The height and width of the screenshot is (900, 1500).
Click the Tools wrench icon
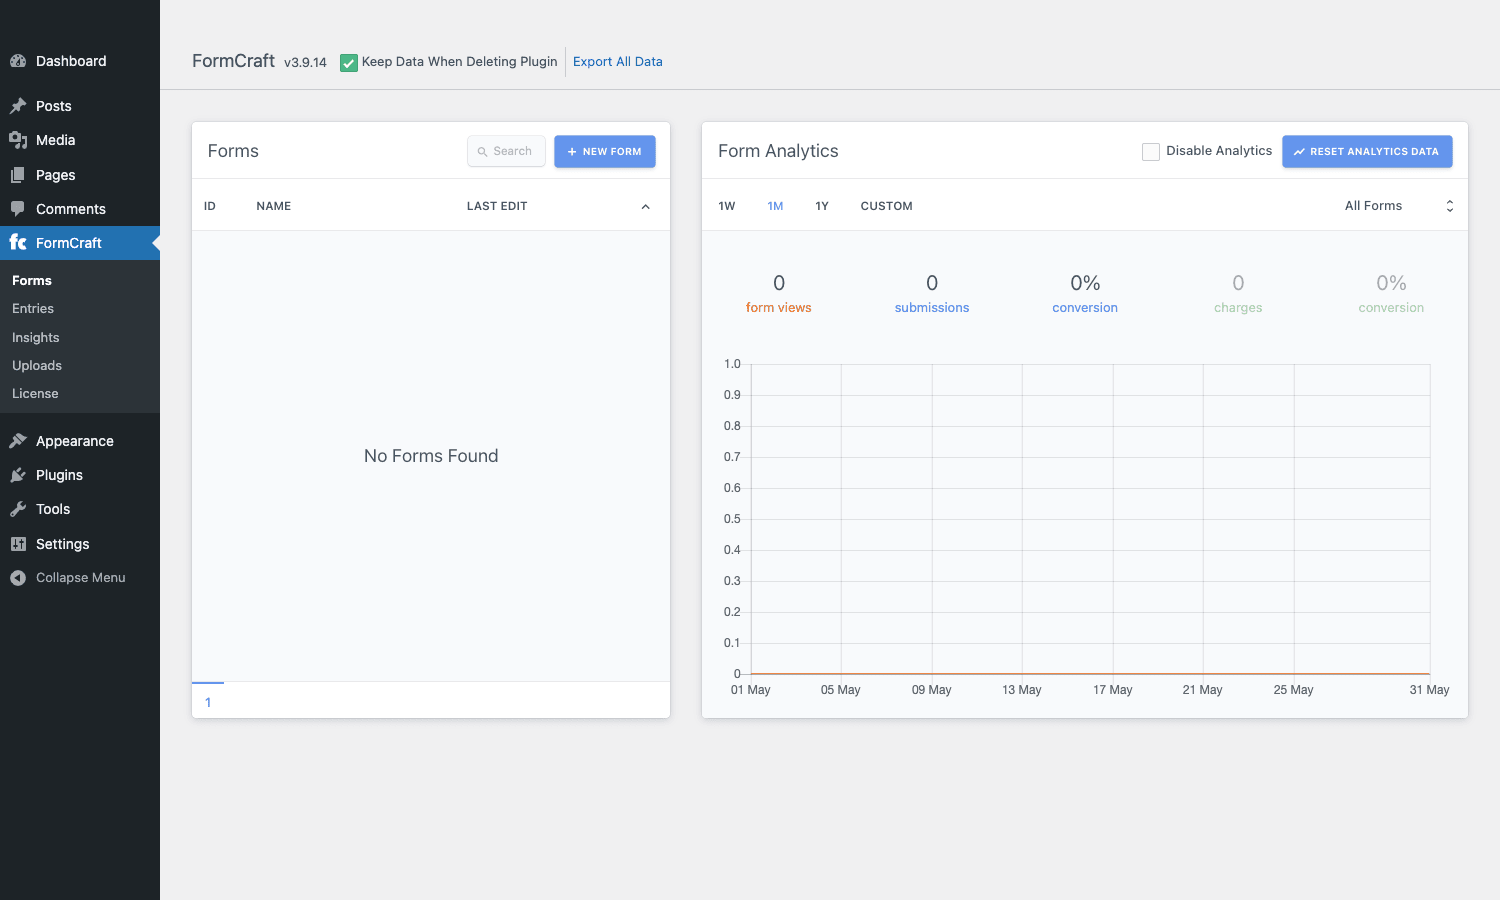pyautogui.click(x=18, y=509)
